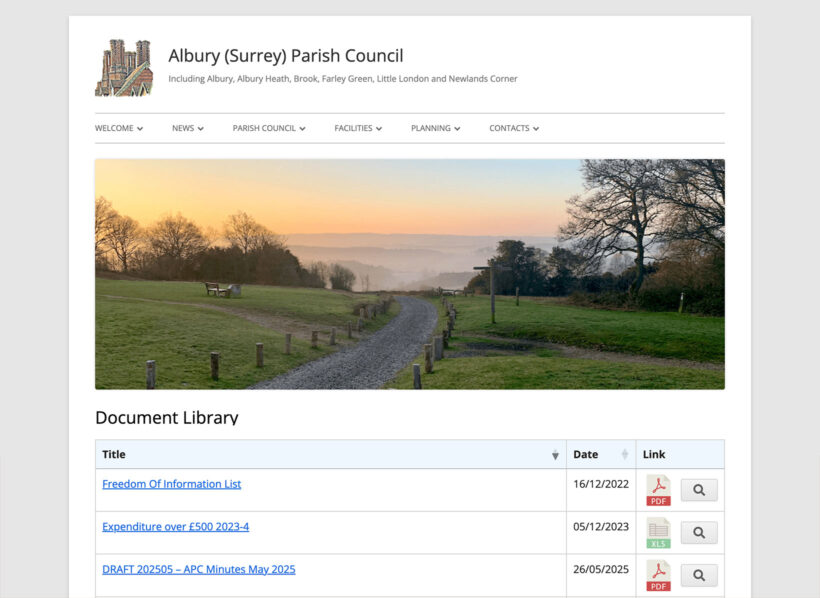This screenshot has height=598, width=820.
Task: Select the magnifier icon on the Expenditure 2023-4 row
Action: pyautogui.click(x=699, y=532)
